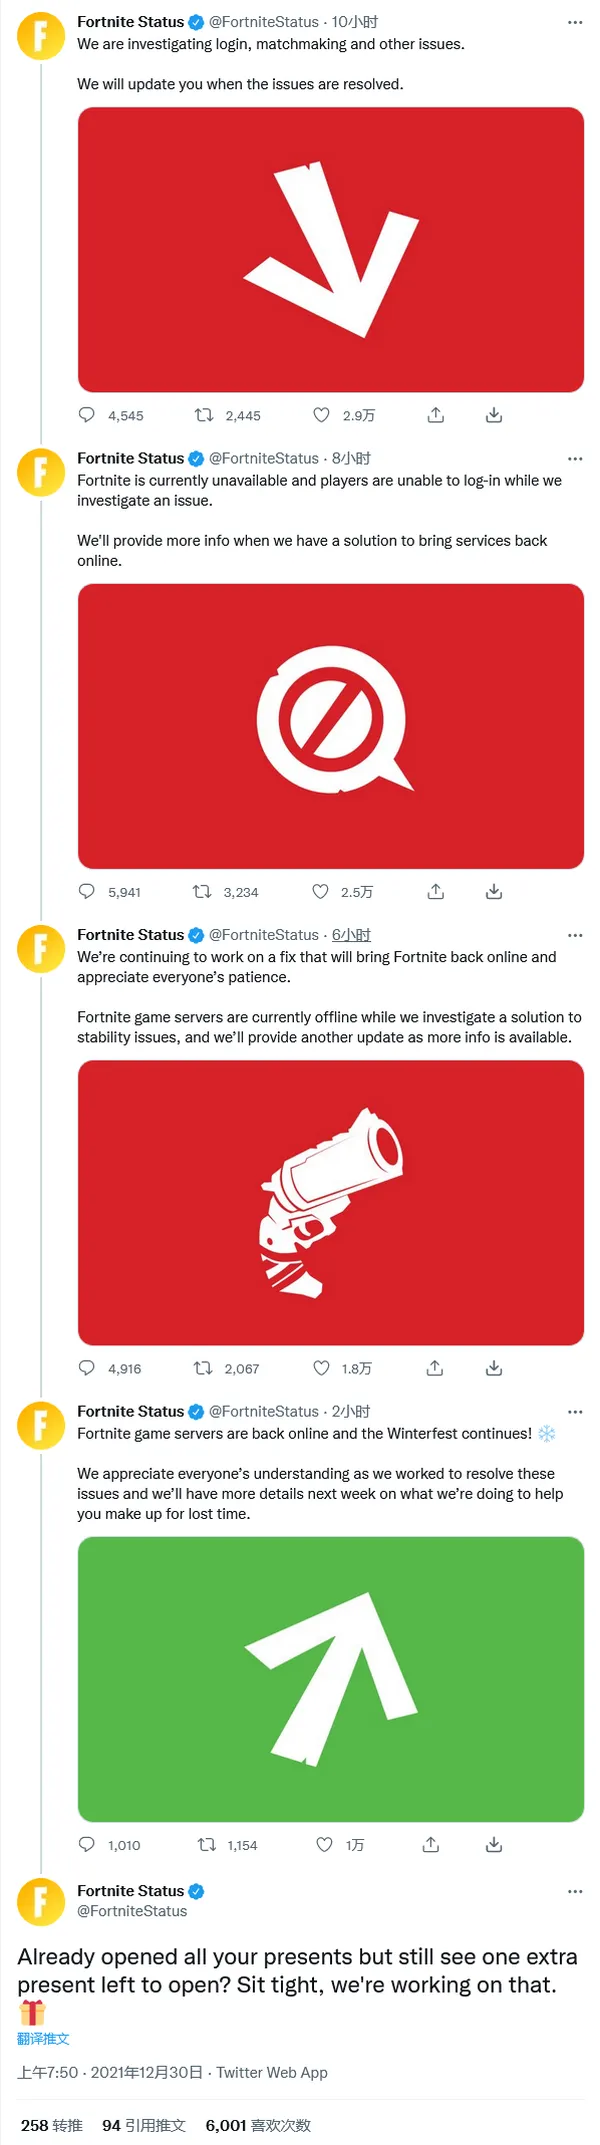This screenshot has height=2145, width=600.
Task: Click the Fortnite Status avatar on the last tweet
Action: (40, 1903)
